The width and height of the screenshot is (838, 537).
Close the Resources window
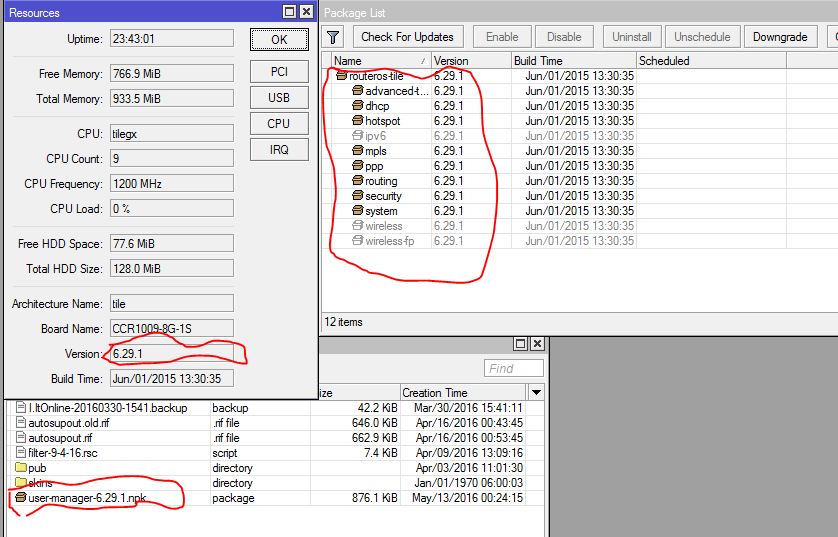click(306, 11)
